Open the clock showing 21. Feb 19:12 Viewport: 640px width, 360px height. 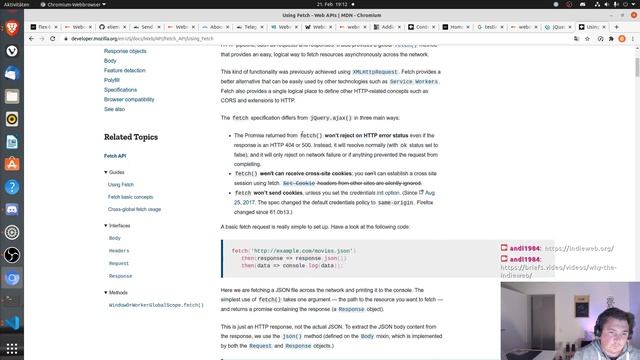[332, 4]
